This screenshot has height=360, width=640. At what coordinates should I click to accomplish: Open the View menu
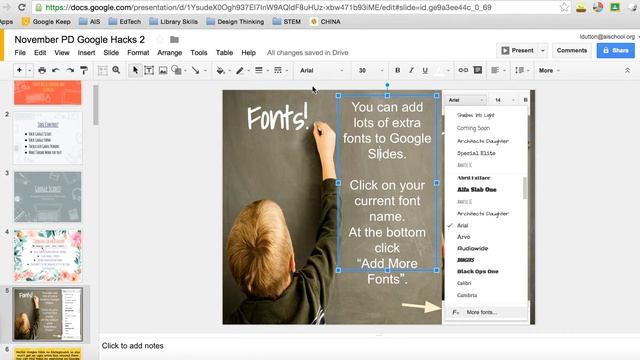point(62,53)
